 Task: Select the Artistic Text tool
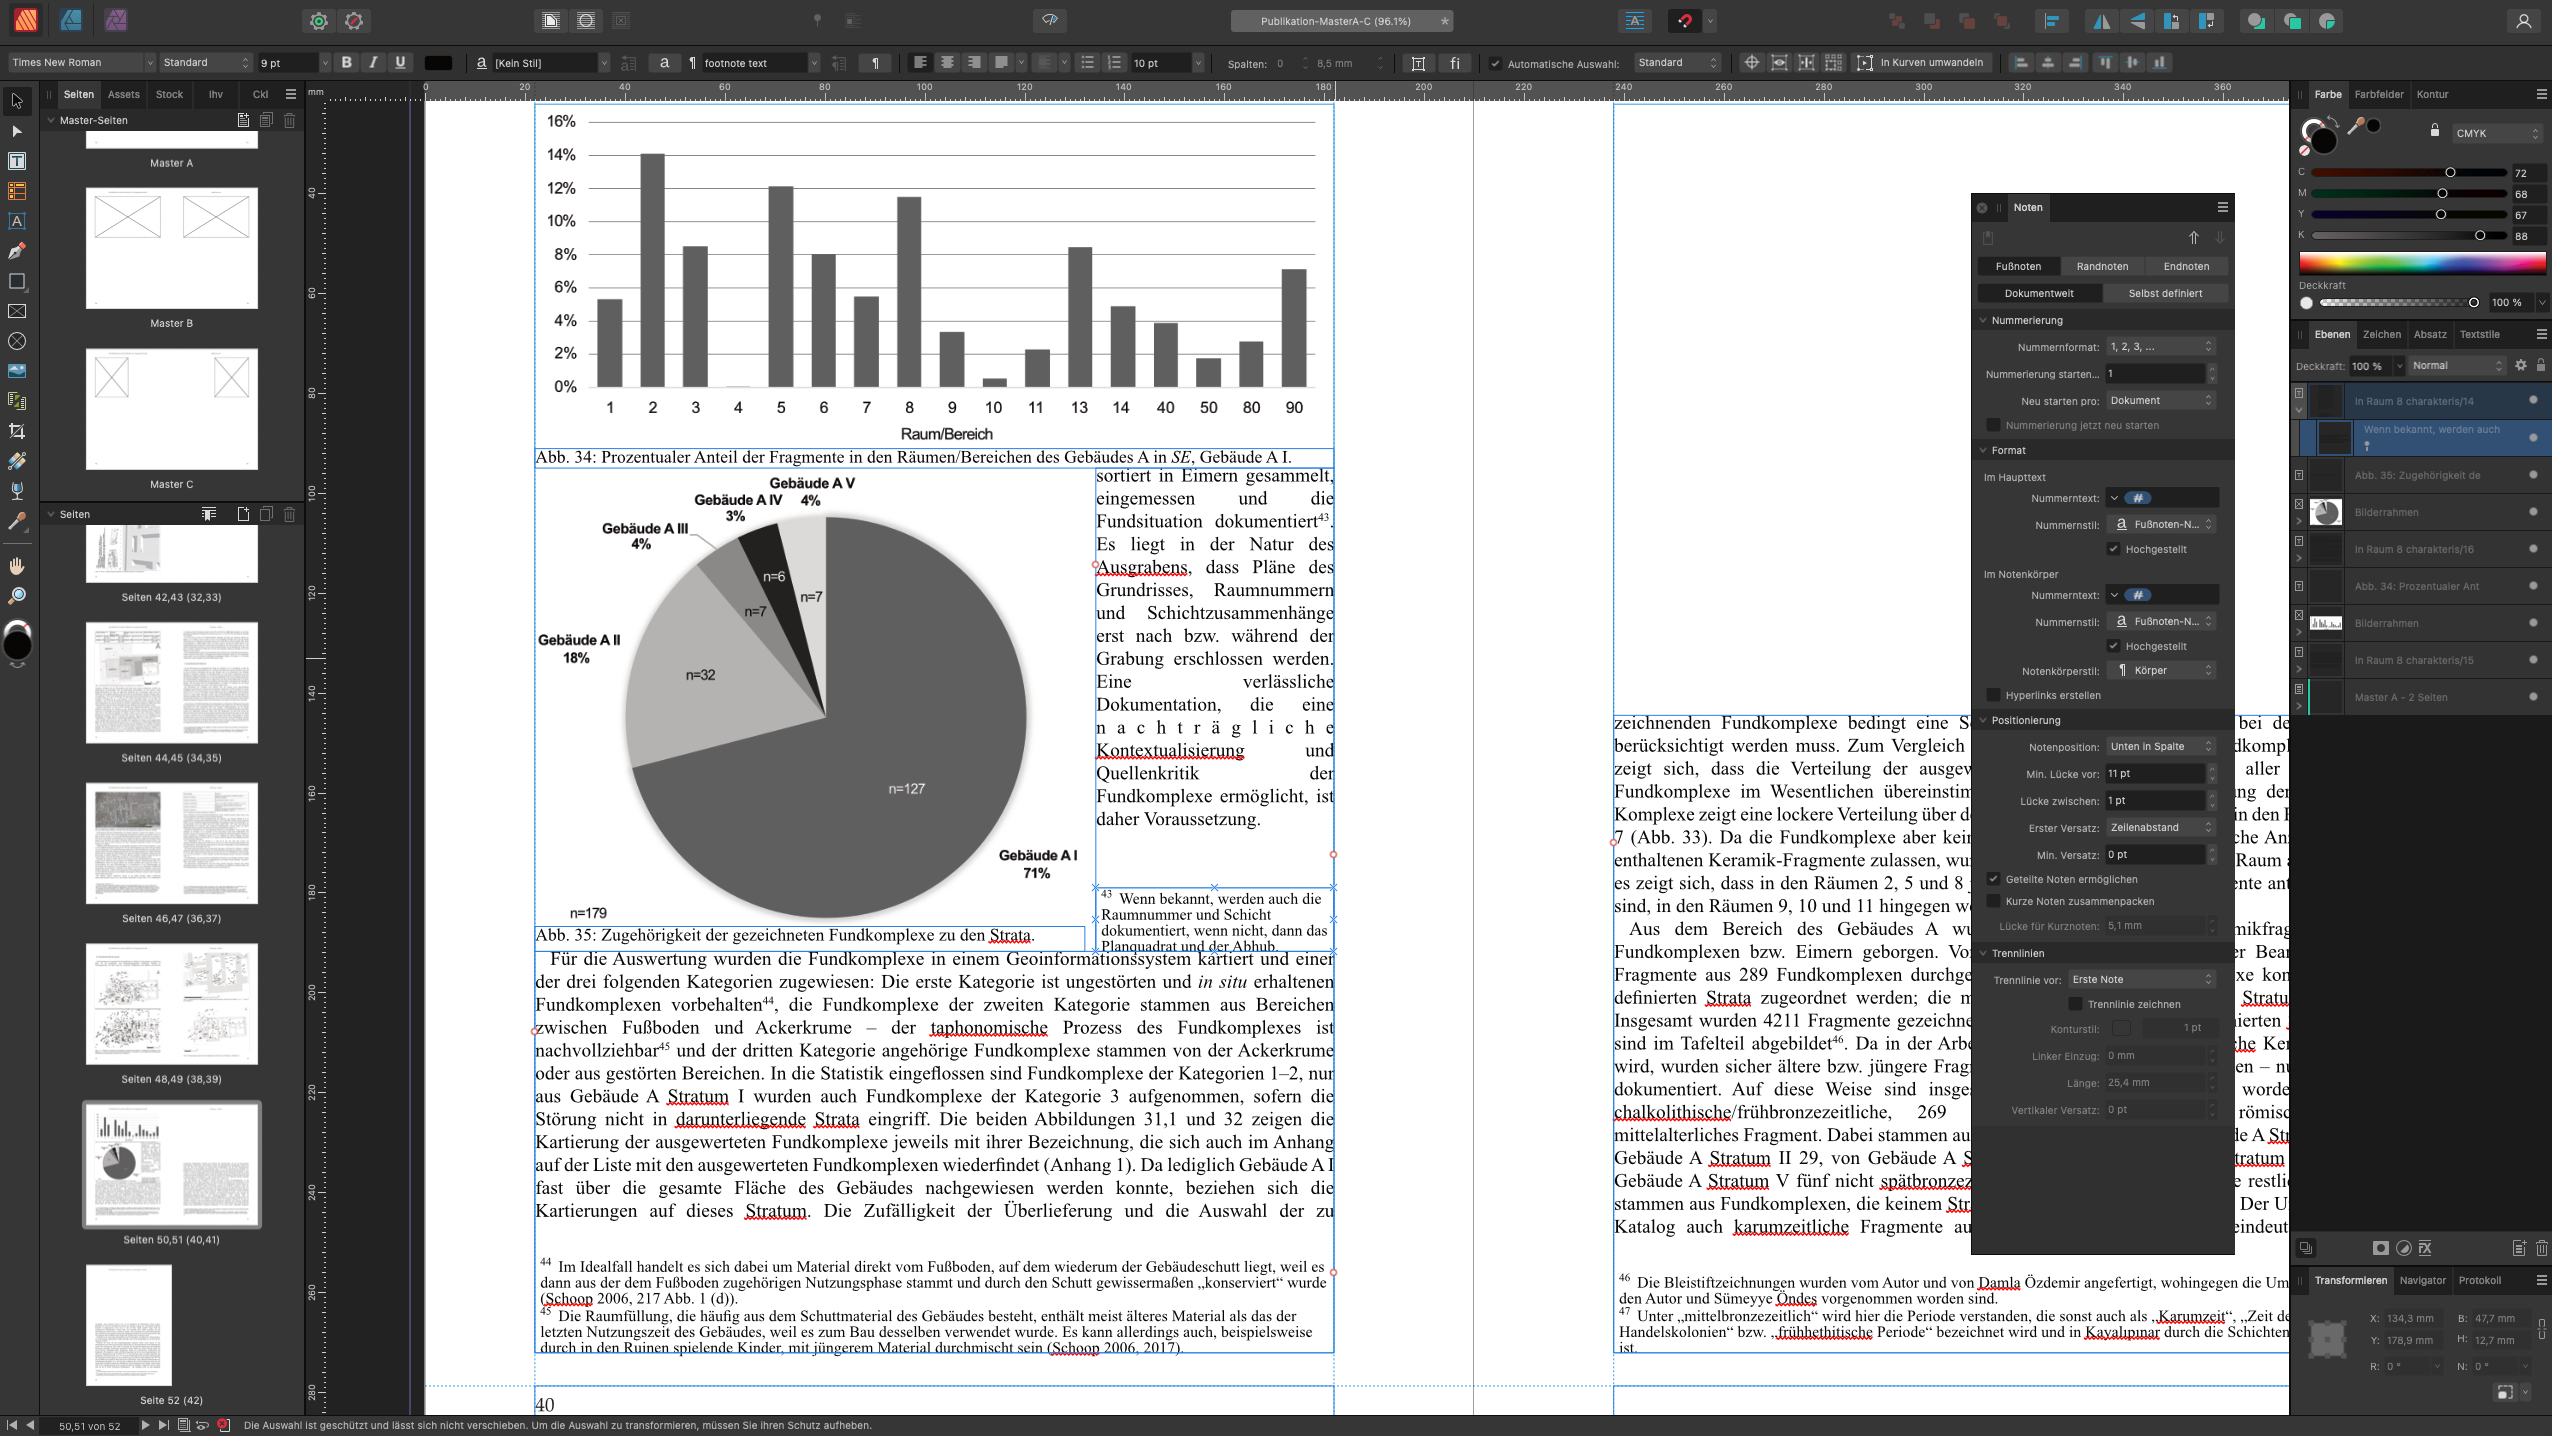point(17,221)
